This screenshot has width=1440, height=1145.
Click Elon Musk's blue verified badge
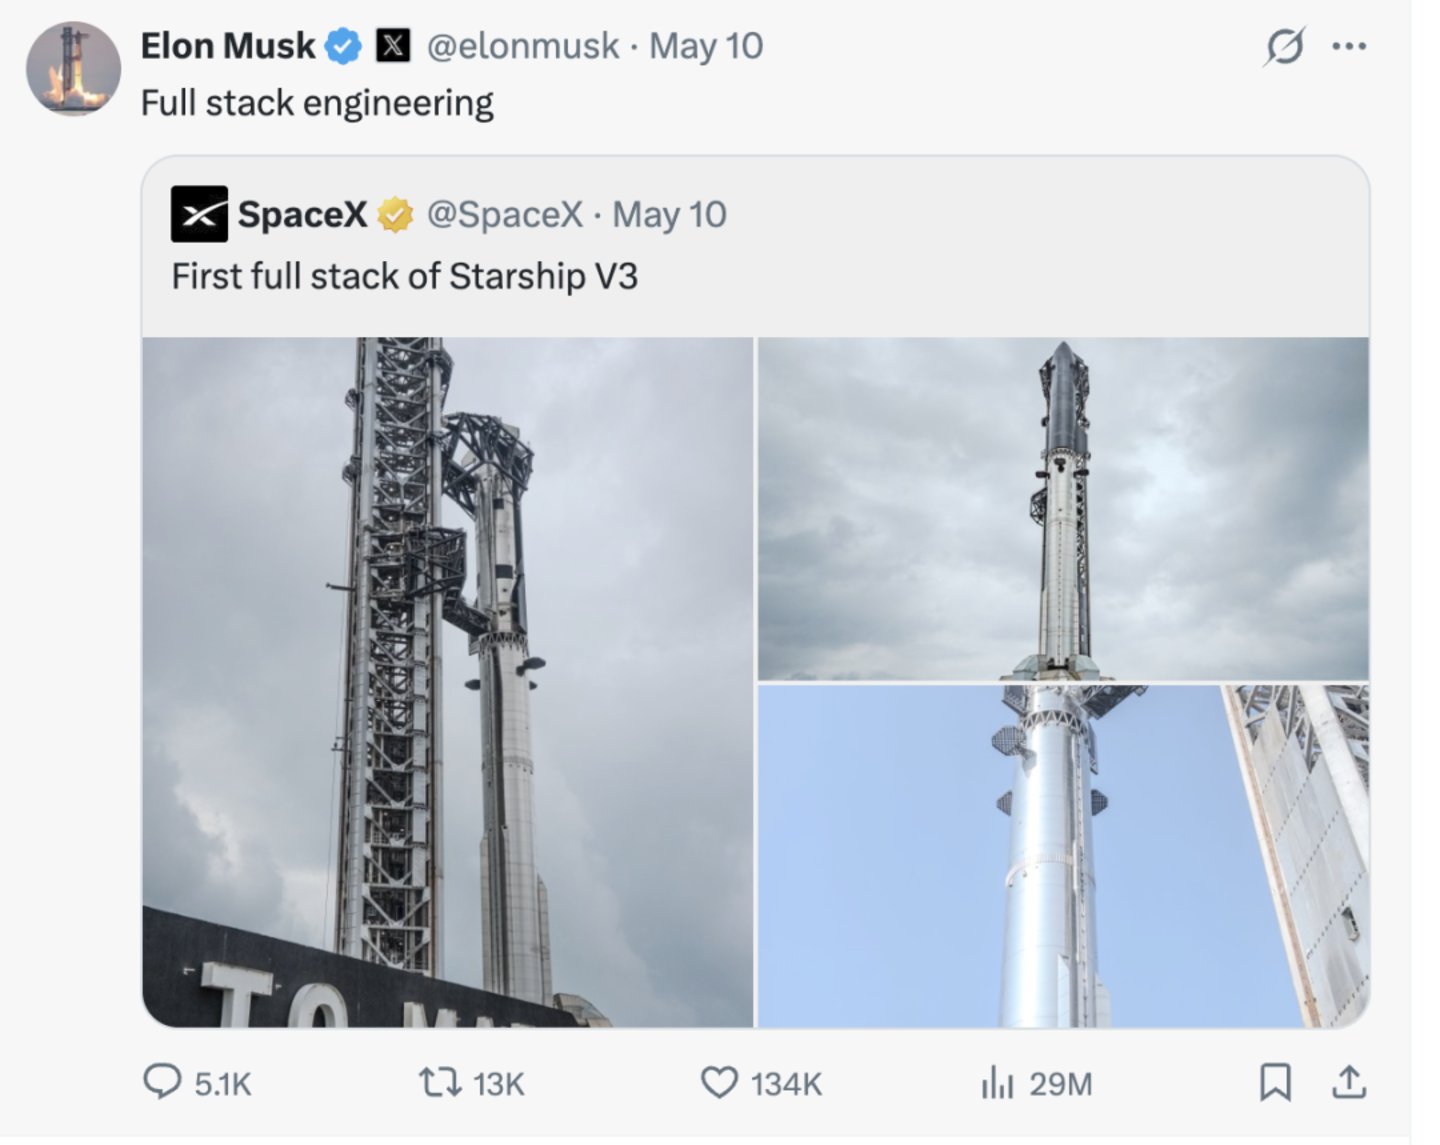[x=345, y=46]
